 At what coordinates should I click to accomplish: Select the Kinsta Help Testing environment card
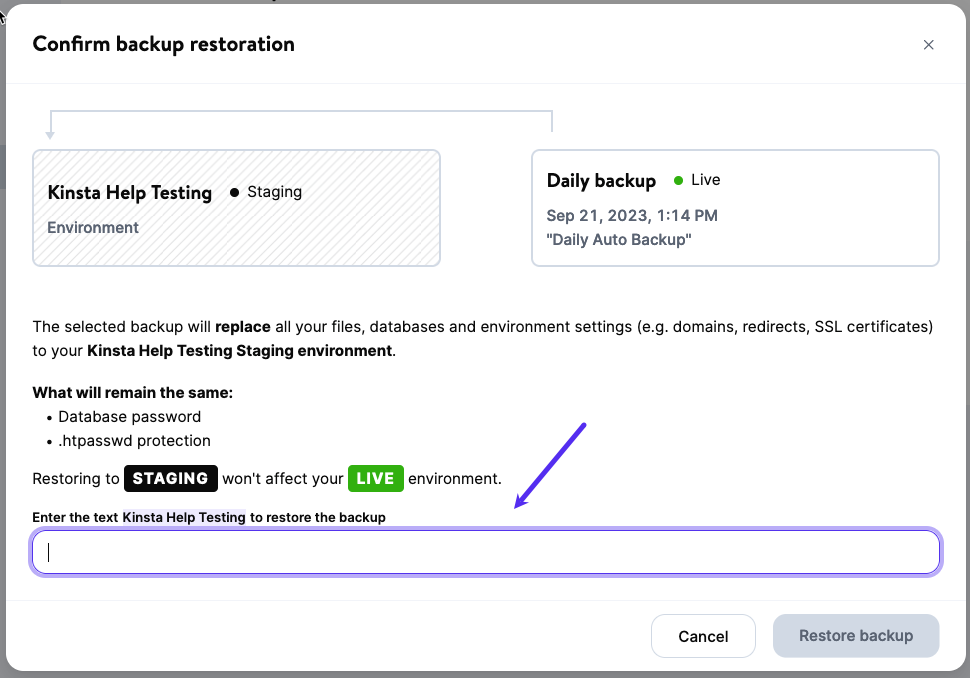[236, 207]
